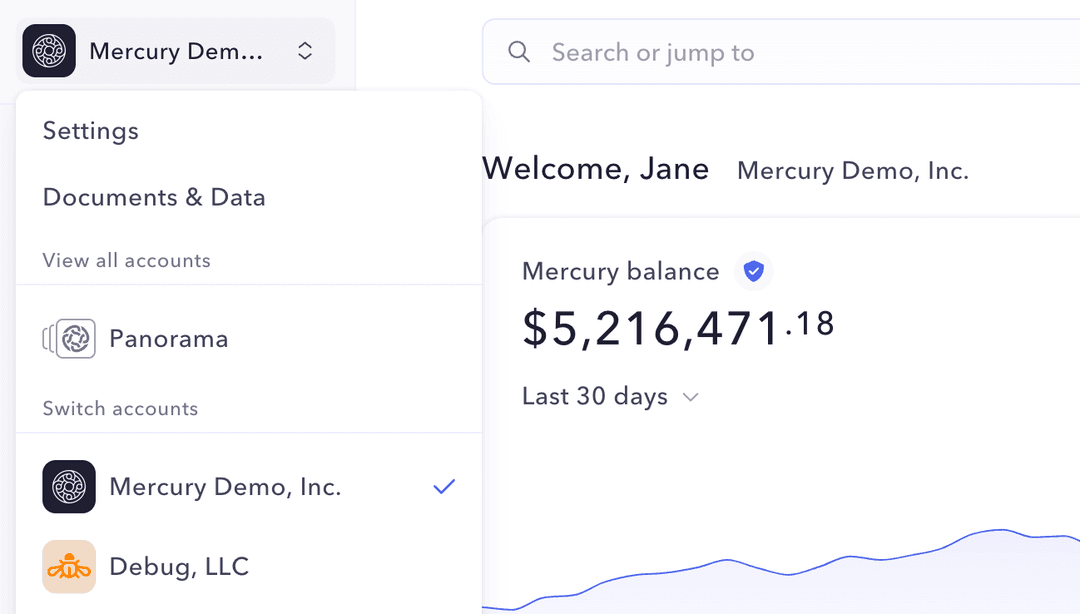Viewport: 1080px width, 614px height.
Task: Click the Panorama stacked-accounts icon
Action: click(69, 338)
